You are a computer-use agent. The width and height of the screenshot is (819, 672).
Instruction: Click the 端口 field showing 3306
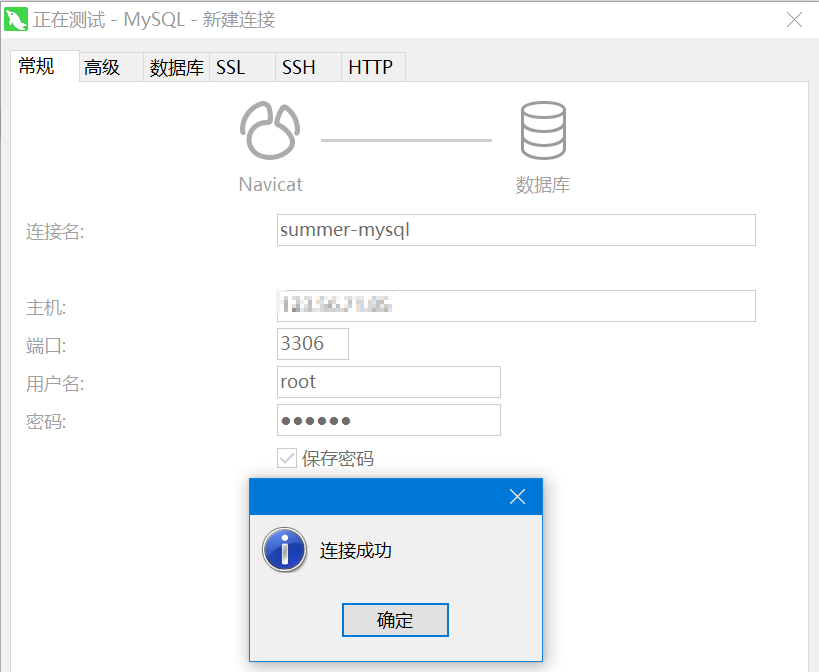[x=313, y=344]
